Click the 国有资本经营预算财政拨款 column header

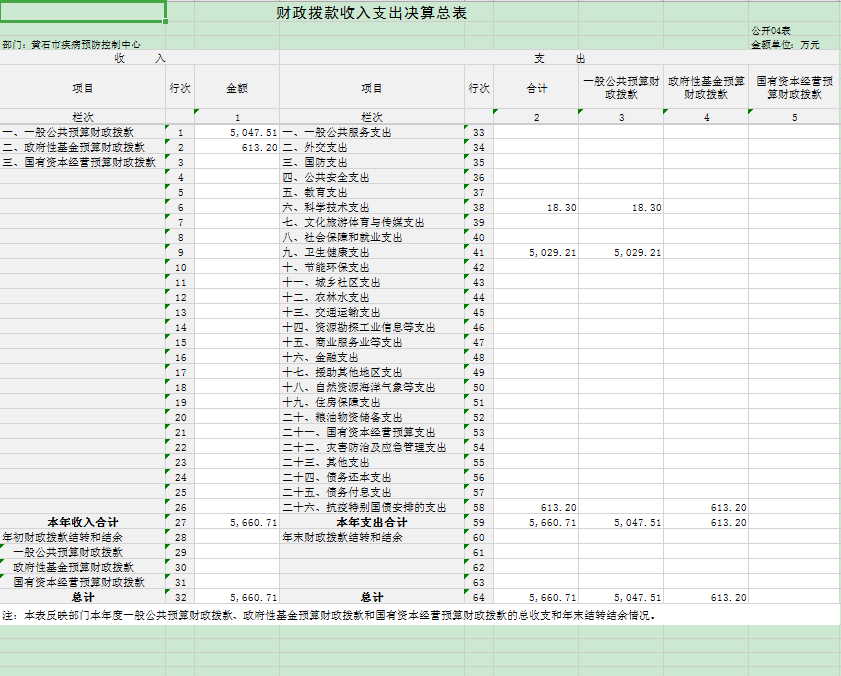tap(794, 88)
